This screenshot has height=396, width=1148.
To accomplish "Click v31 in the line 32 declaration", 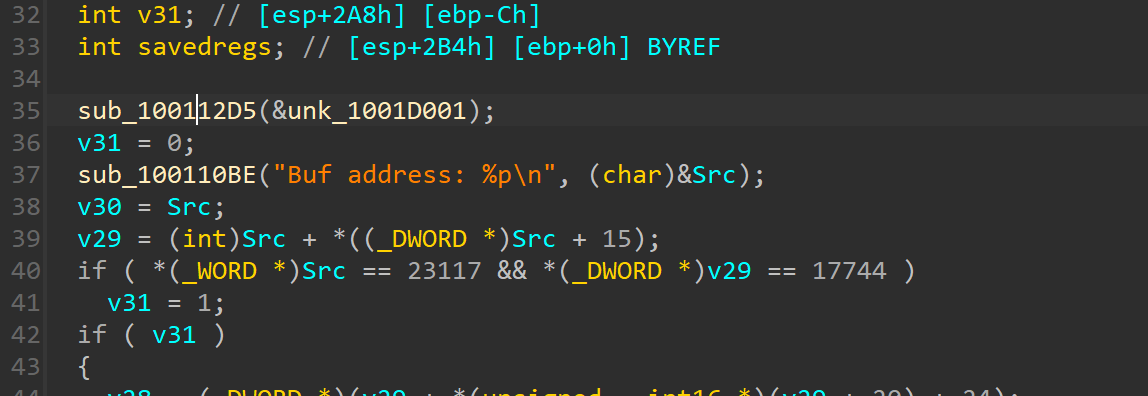I will pos(160,15).
